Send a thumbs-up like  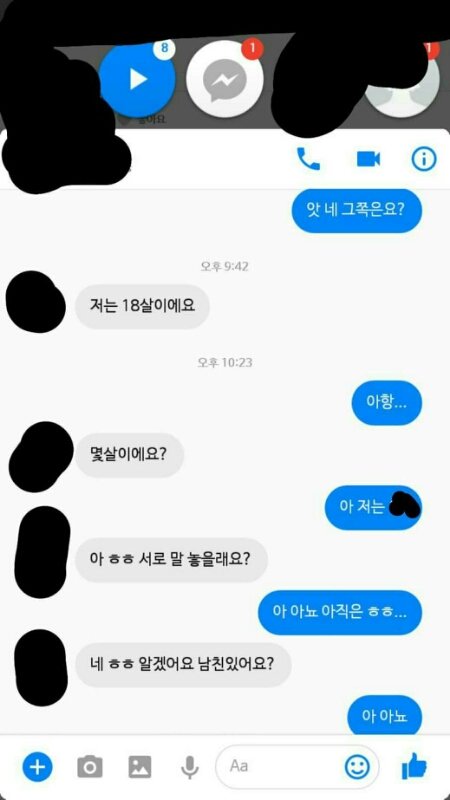(414, 766)
